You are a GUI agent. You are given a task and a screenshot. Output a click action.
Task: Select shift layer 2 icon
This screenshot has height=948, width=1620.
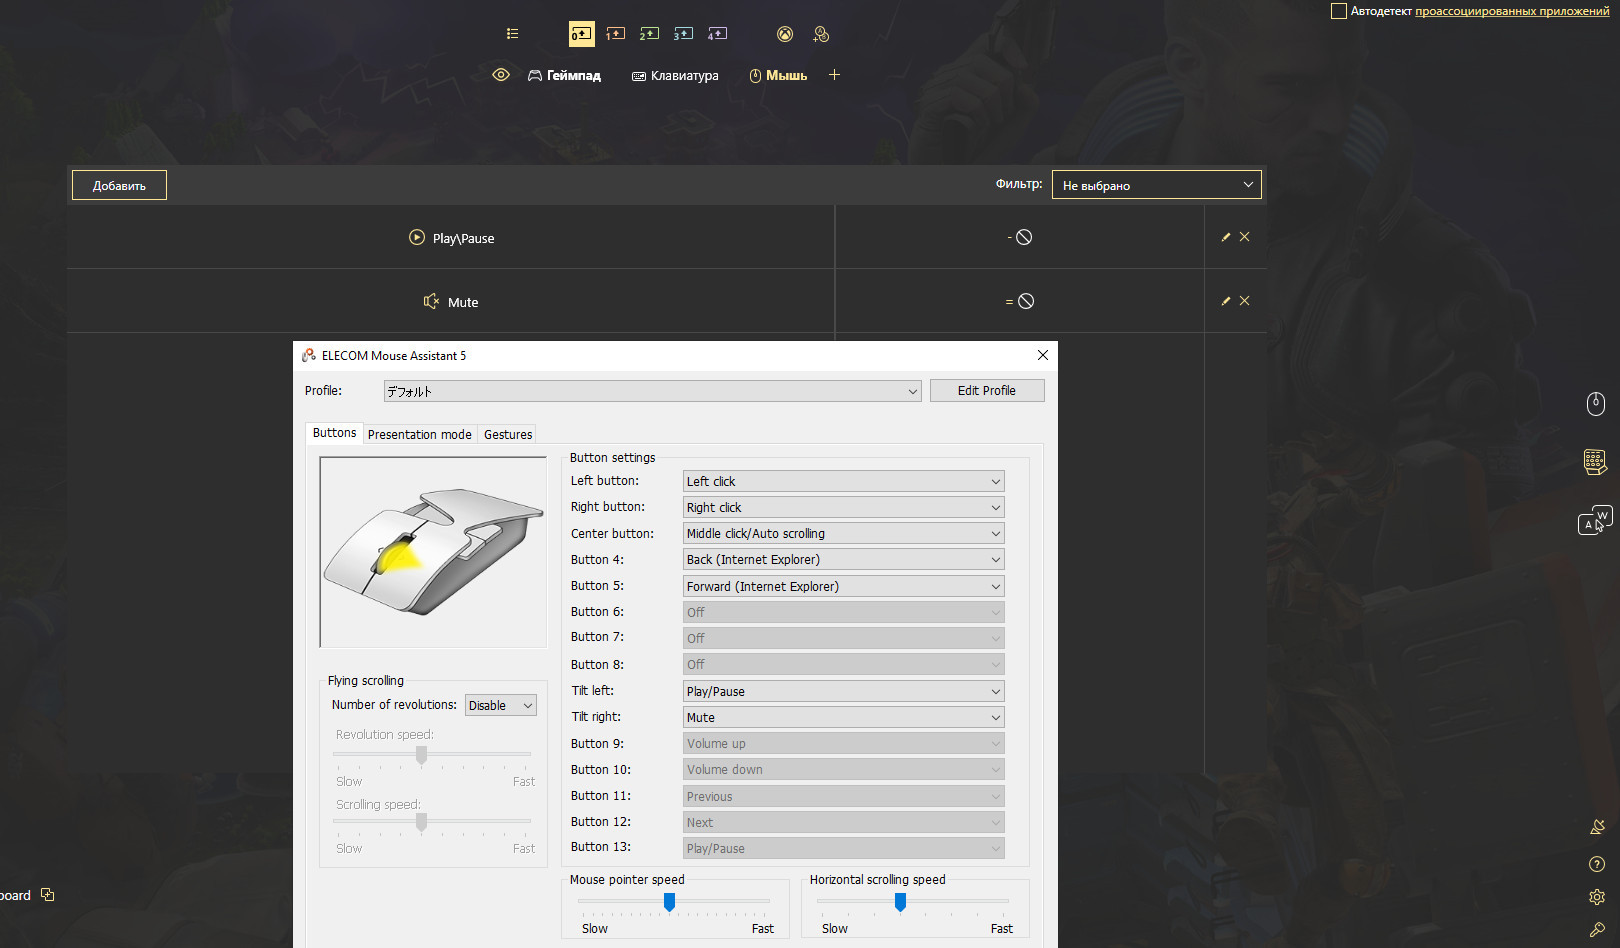(650, 34)
